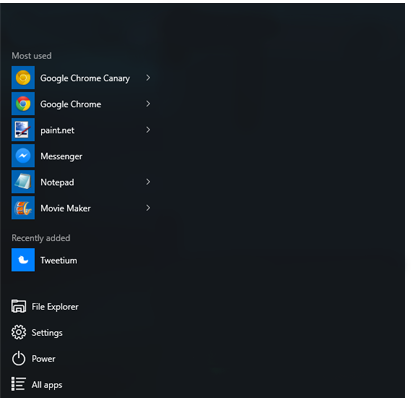Click the File Explorer icon
This screenshot has width=411, height=398.
tap(19, 306)
